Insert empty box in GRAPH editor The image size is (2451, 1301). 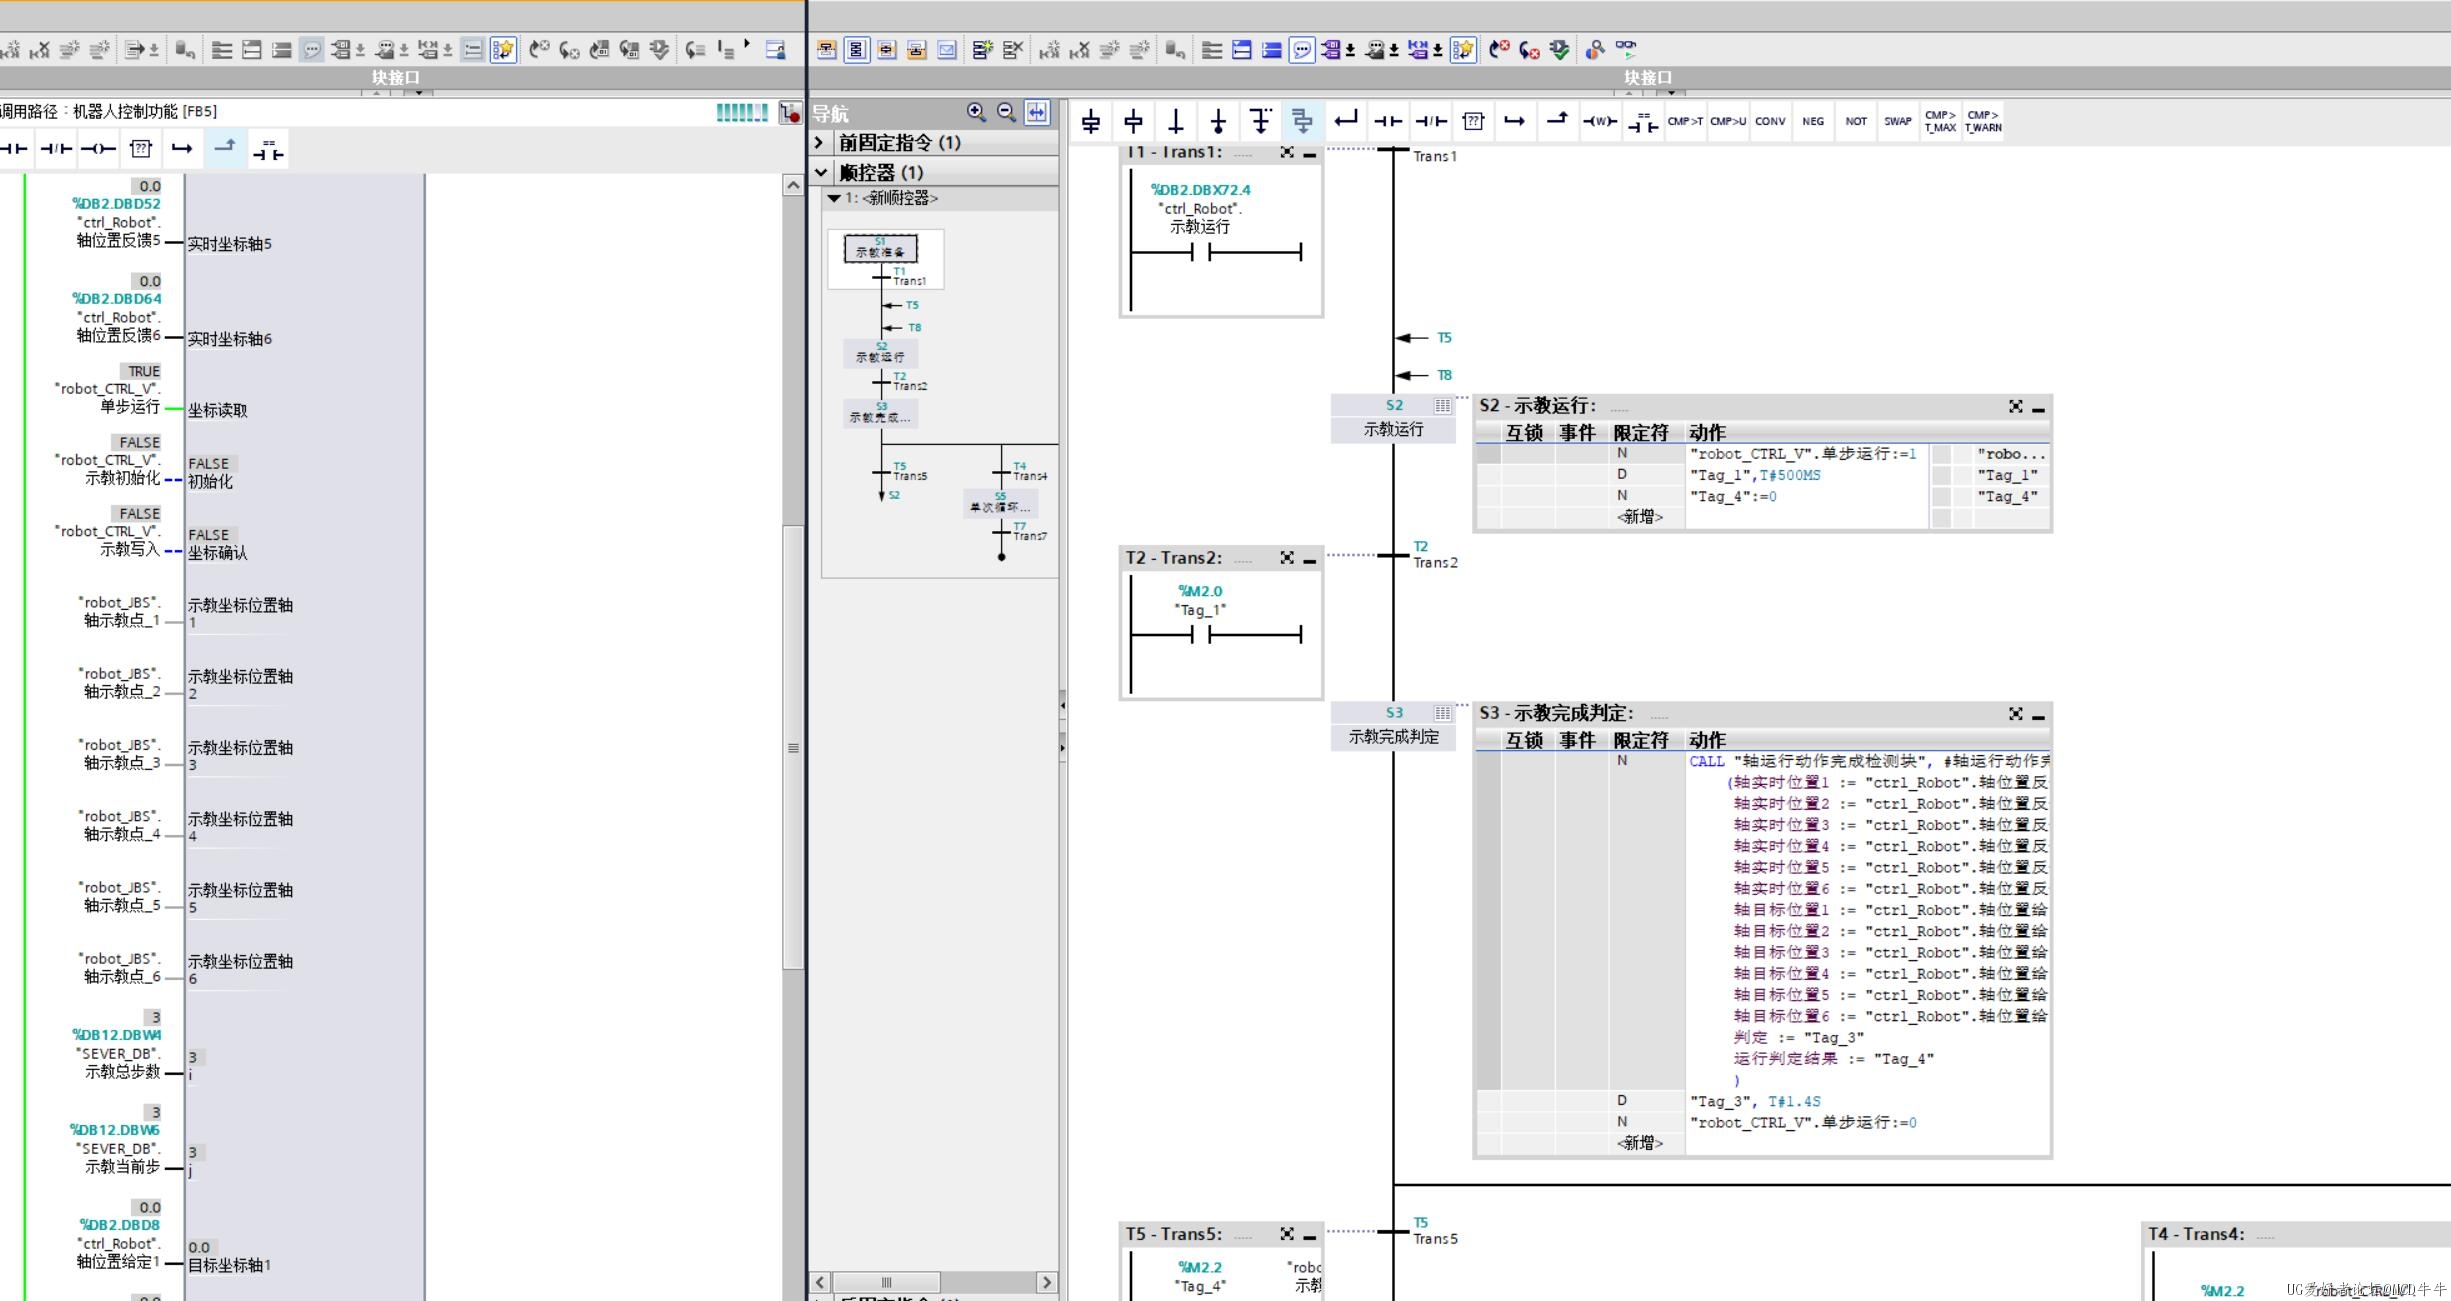click(1473, 121)
